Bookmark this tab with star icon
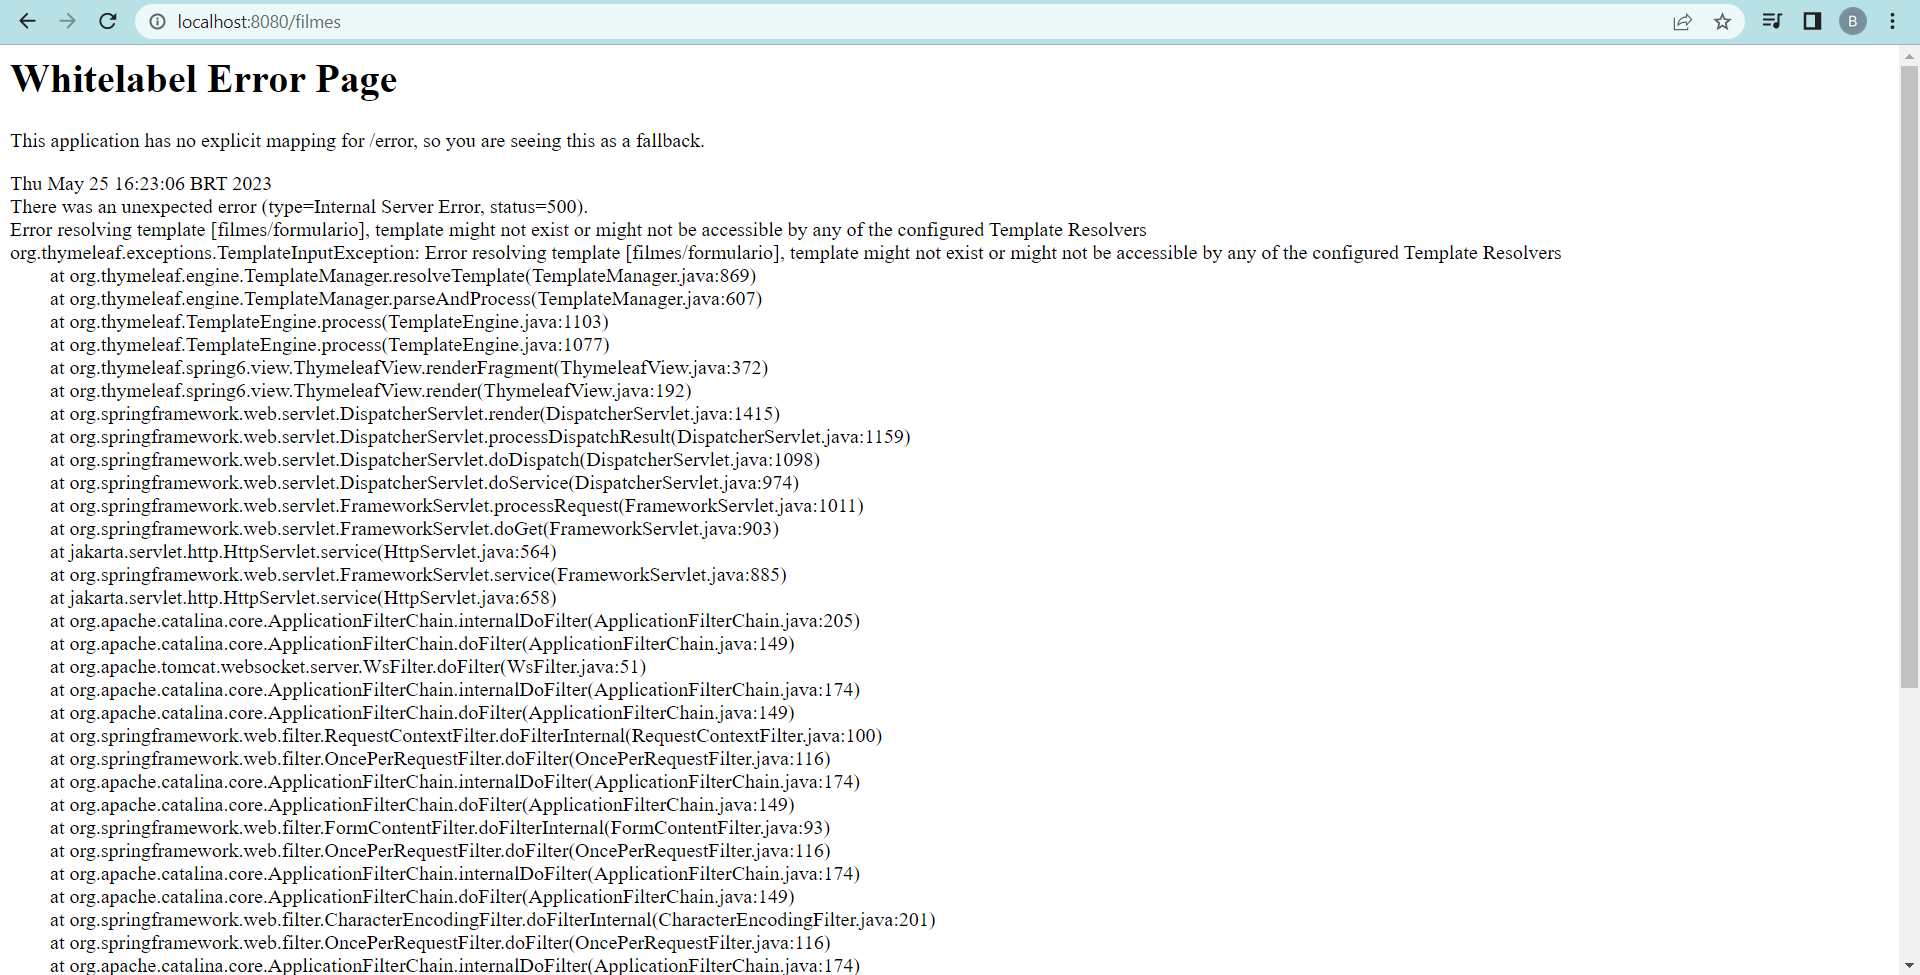 (1722, 22)
